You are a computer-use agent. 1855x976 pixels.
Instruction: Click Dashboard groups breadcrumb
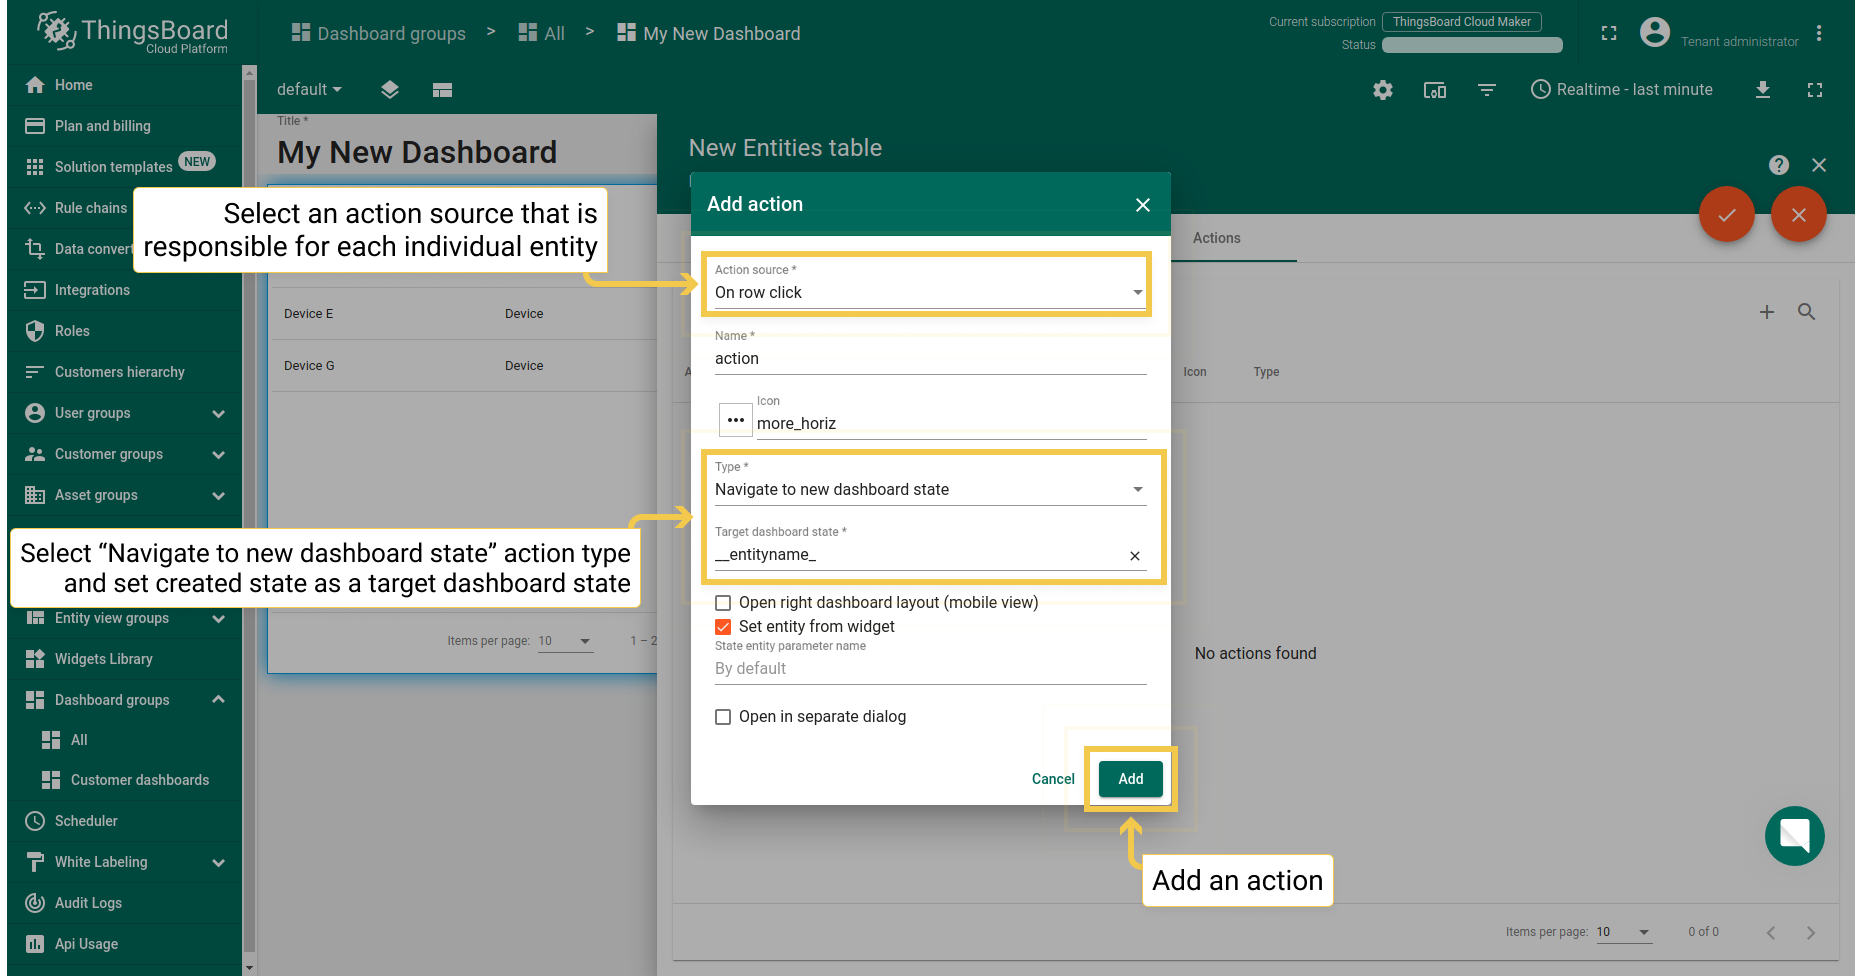(x=379, y=33)
